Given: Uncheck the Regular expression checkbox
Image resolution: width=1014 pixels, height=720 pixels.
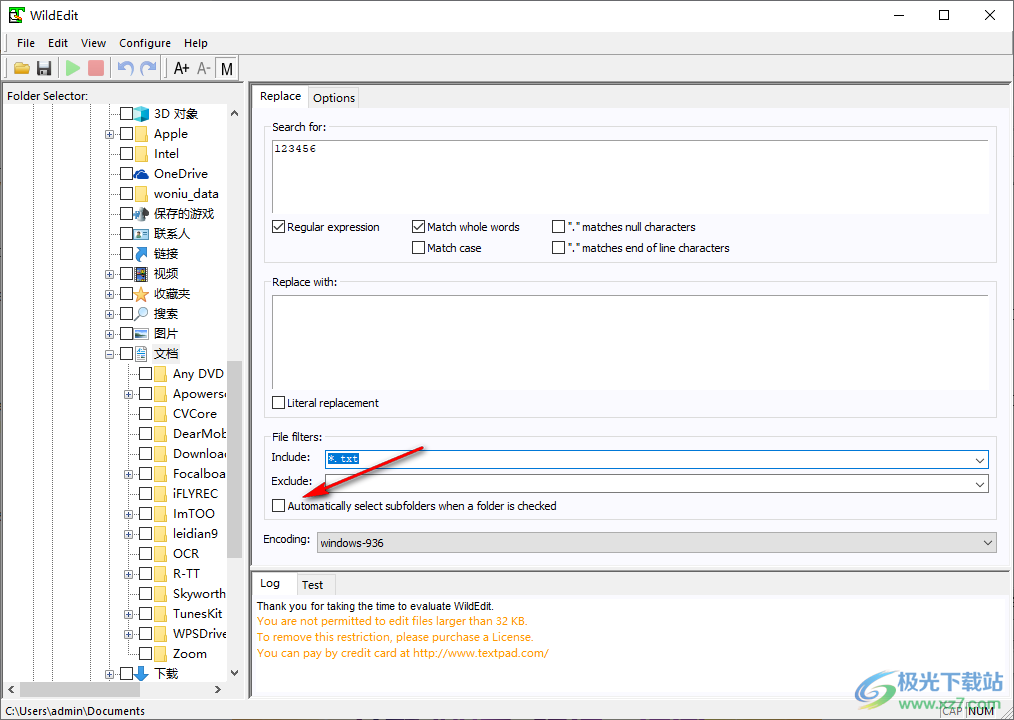Looking at the screenshot, I should point(279,227).
